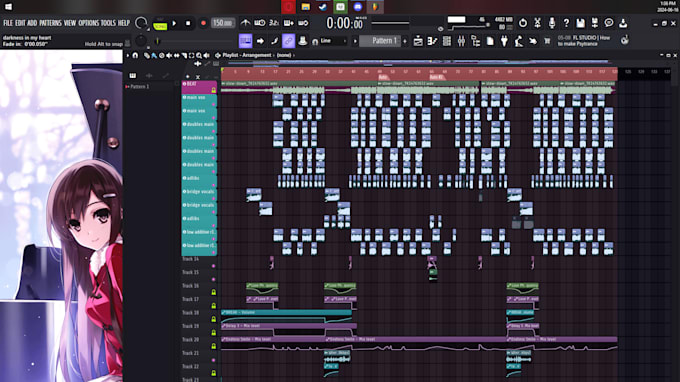
Task: Click the FL STUDIO news panel link
Action: point(584,41)
